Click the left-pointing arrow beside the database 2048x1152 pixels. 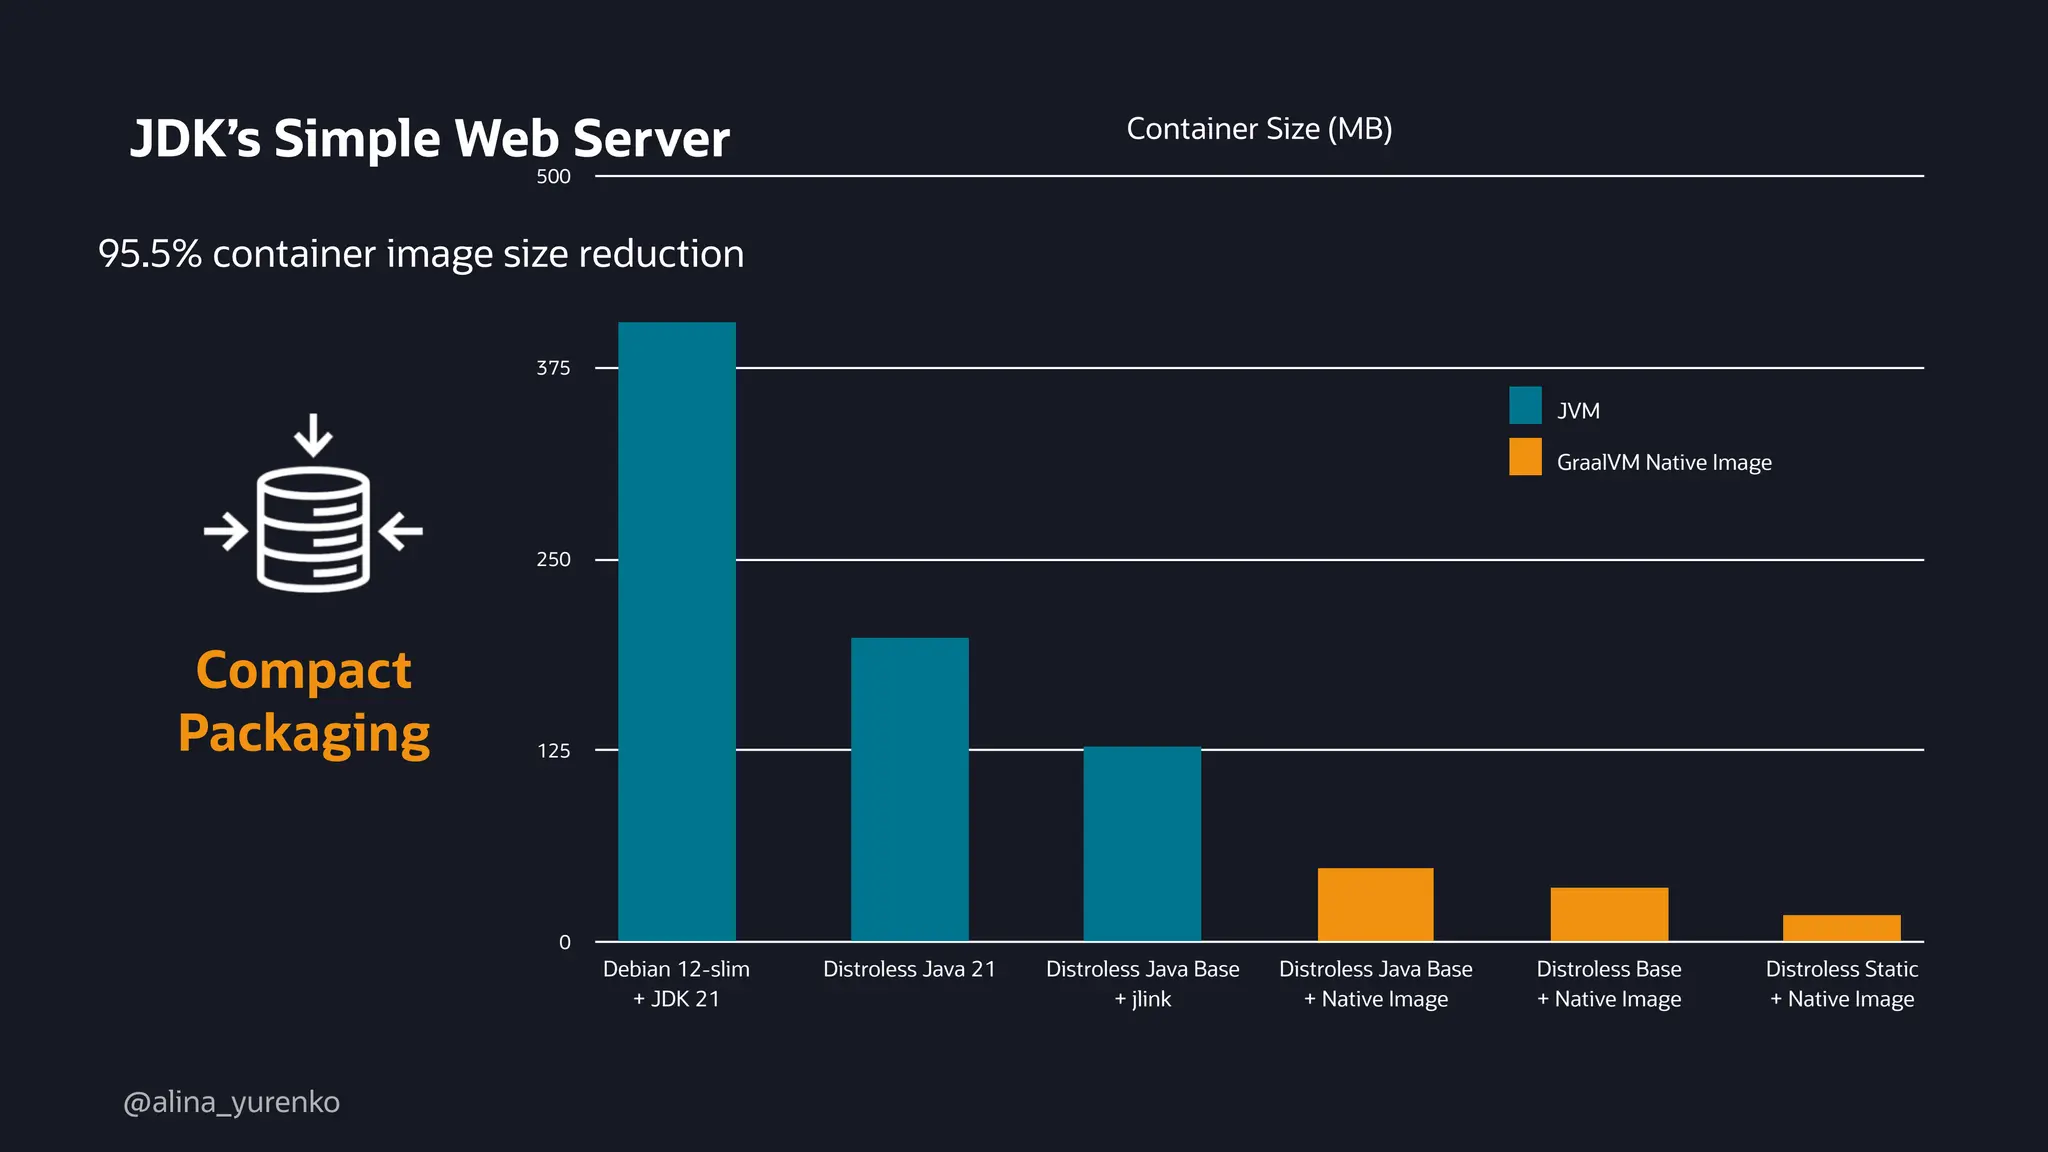tap(401, 531)
